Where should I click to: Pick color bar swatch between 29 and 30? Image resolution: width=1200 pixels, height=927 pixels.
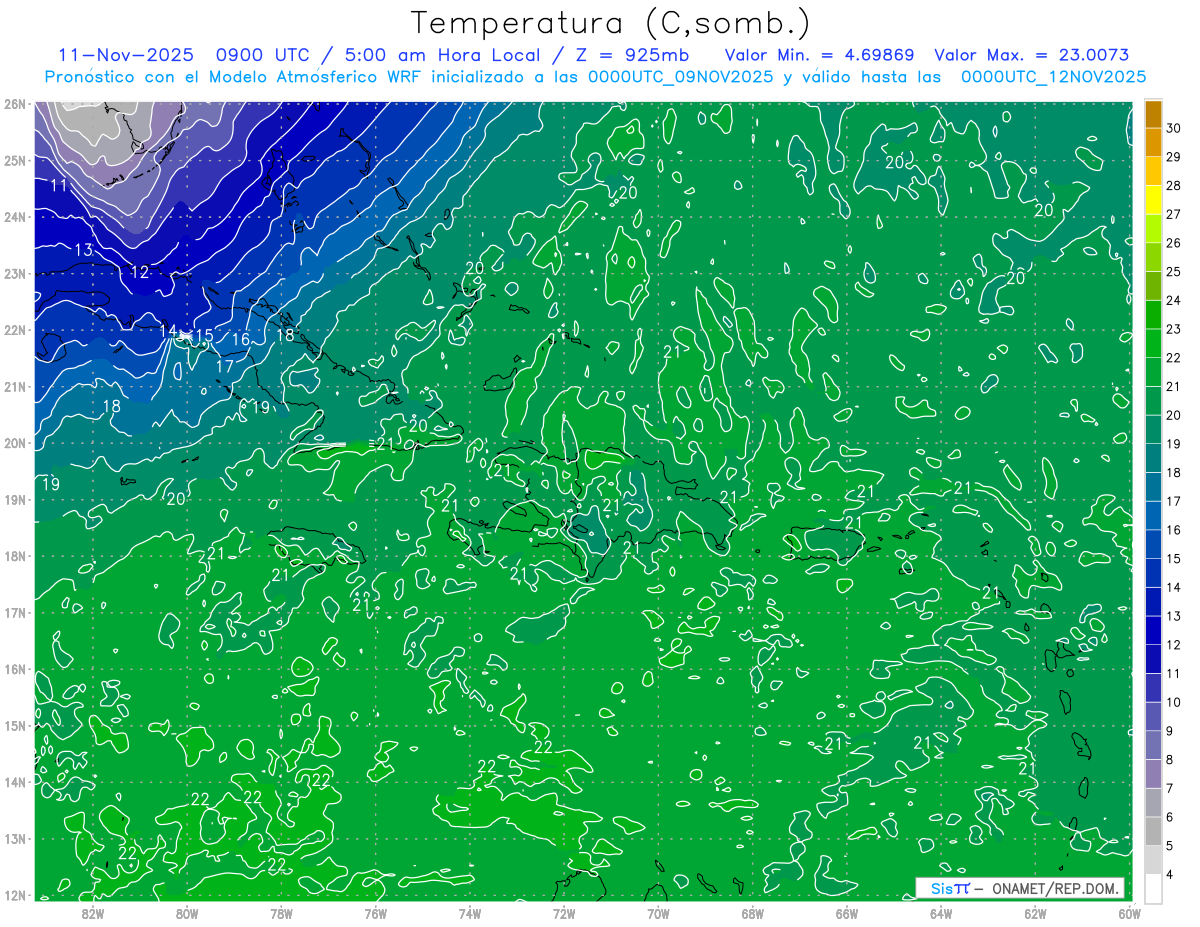(1154, 143)
